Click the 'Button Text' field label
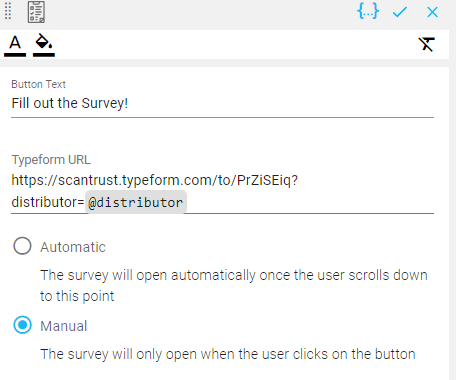 [38, 84]
